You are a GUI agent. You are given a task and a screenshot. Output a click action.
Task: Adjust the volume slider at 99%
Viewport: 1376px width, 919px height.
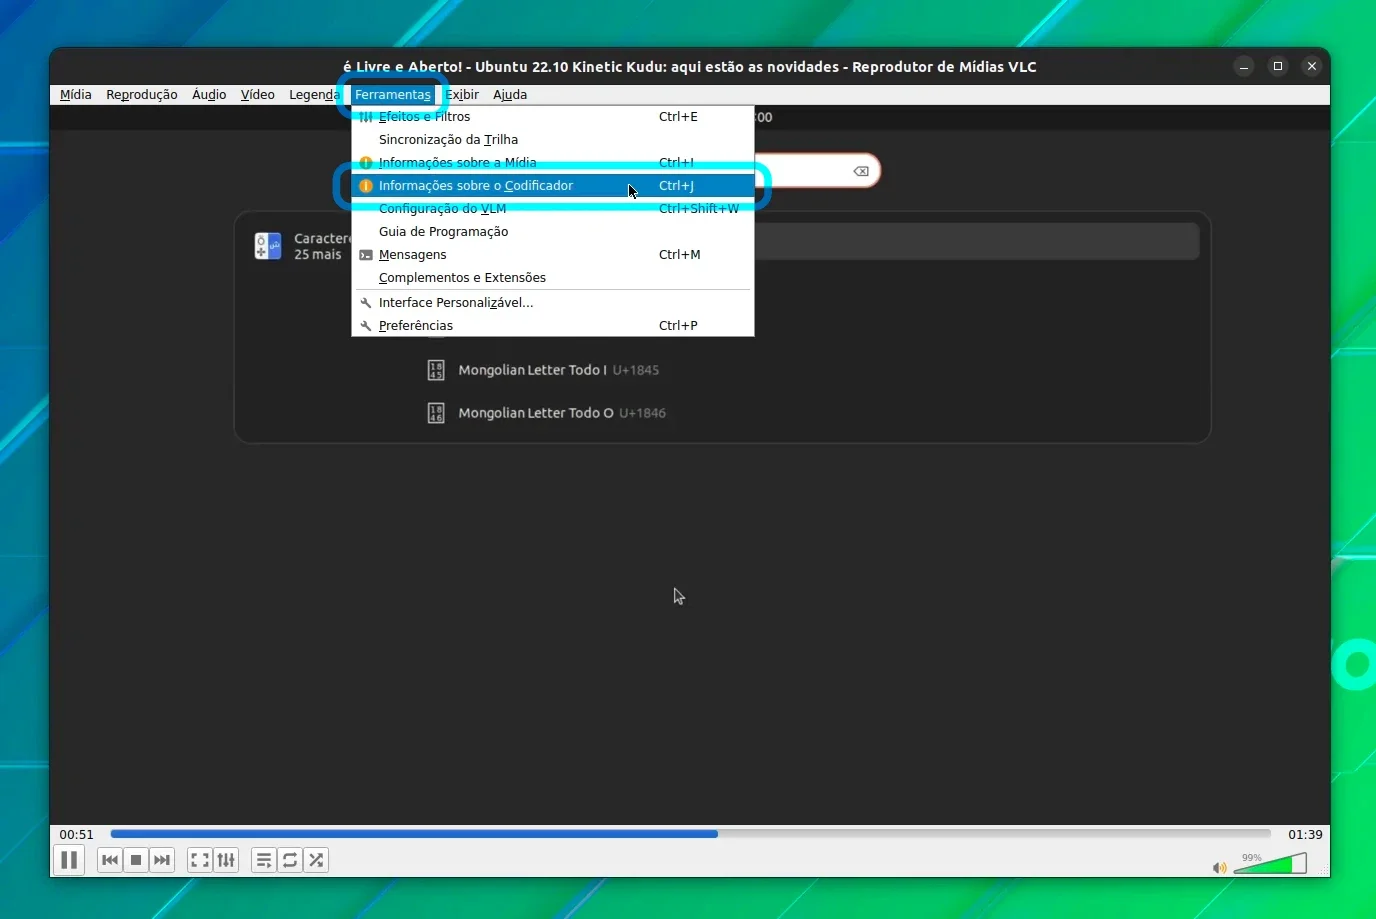coord(1270,863)
